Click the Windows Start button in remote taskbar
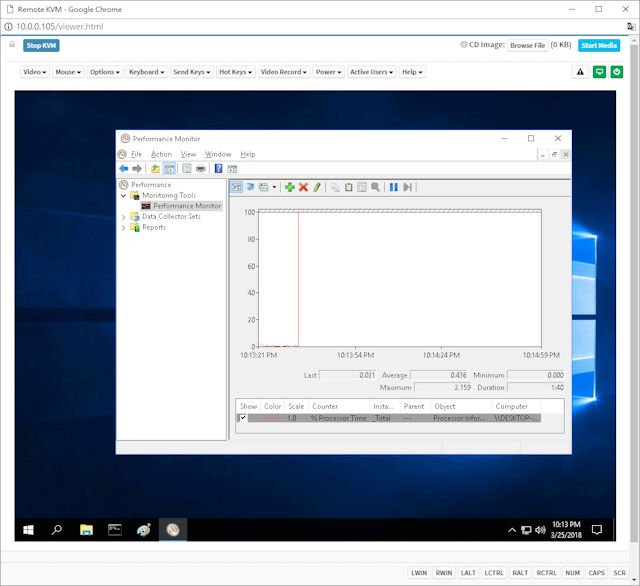Screen dimensions: 640x586 click(x=29, y=530)
